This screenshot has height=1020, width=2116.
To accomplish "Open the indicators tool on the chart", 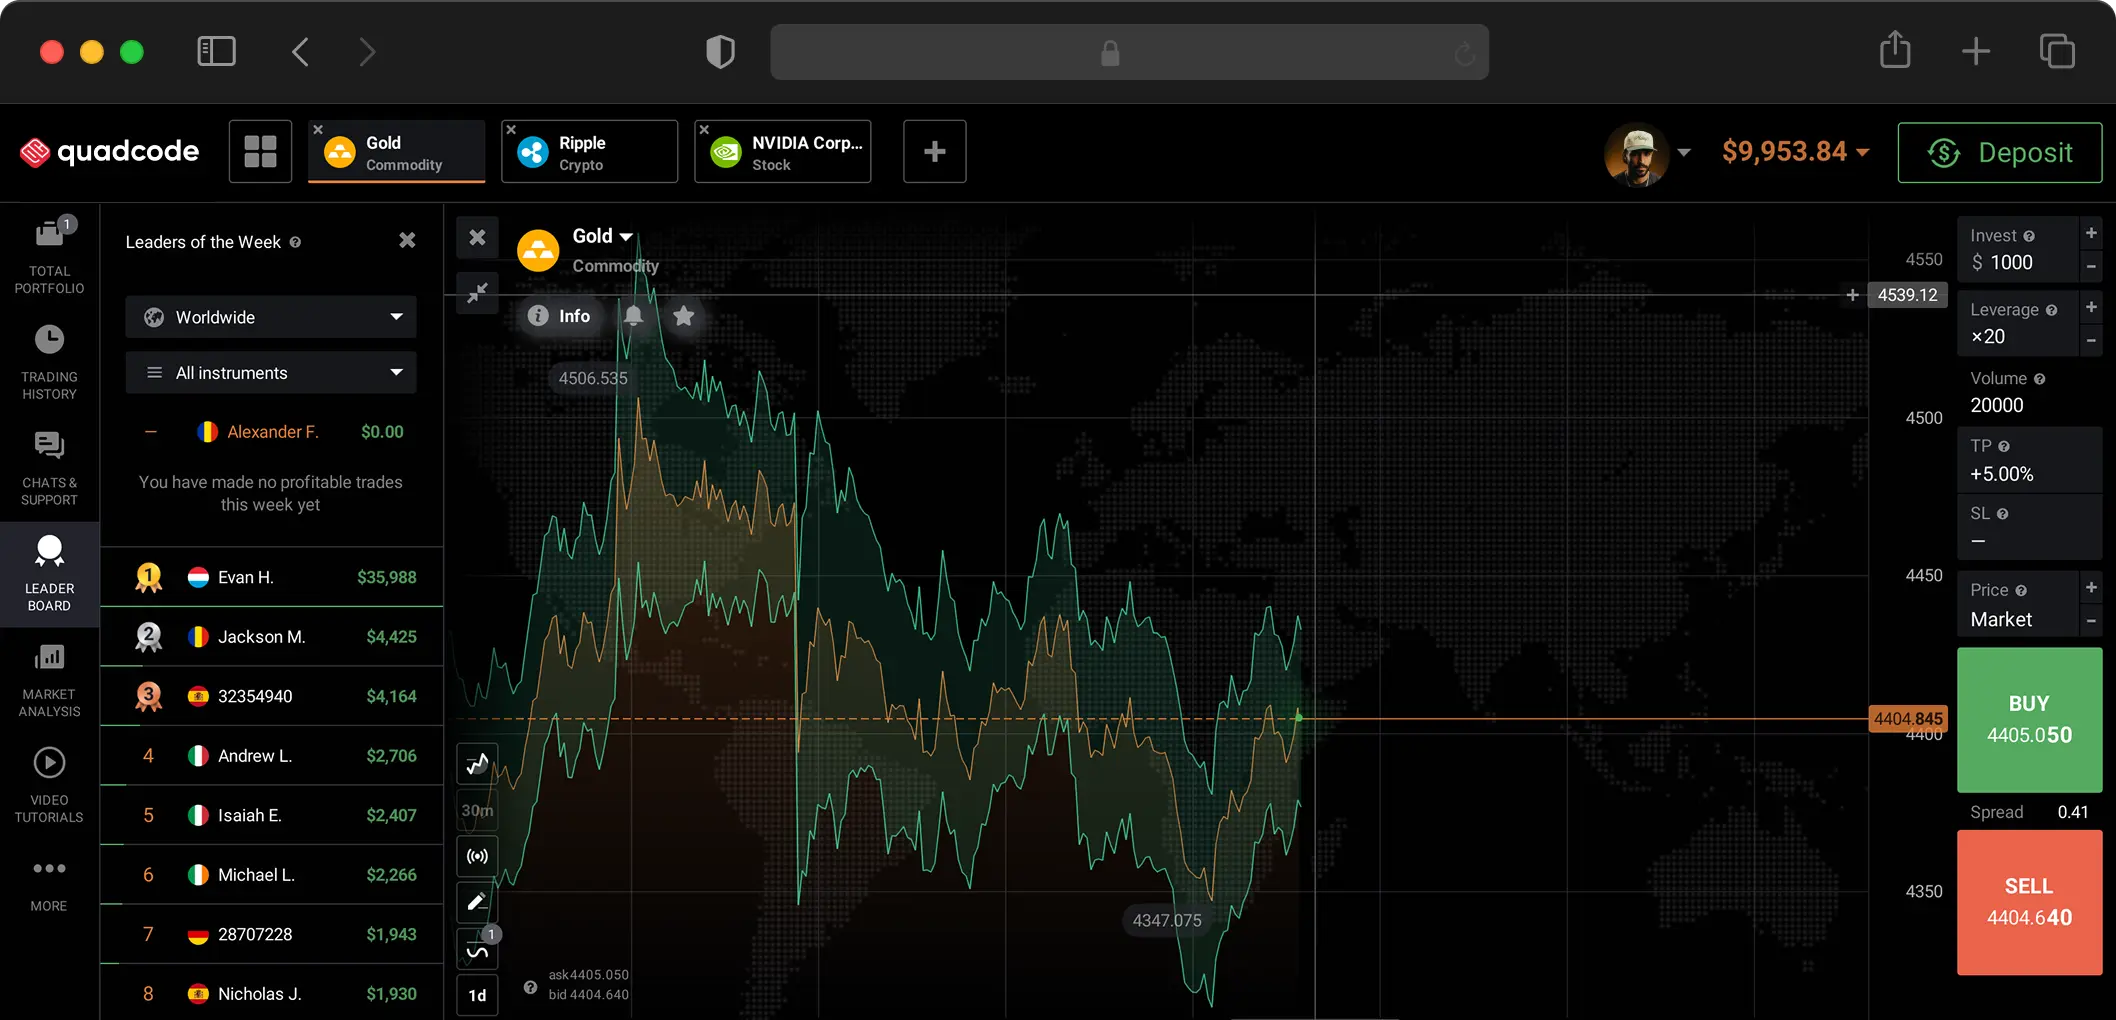I will [x=478, y=949].
